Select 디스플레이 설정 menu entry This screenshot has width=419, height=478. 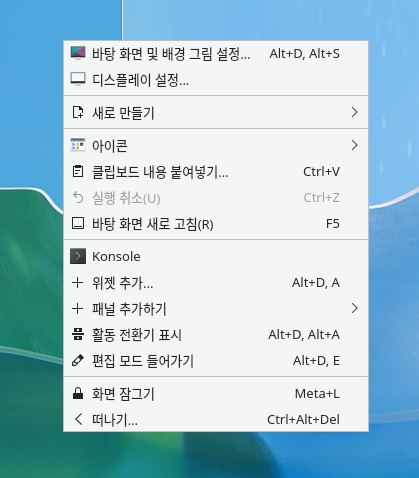coord(216,80)
